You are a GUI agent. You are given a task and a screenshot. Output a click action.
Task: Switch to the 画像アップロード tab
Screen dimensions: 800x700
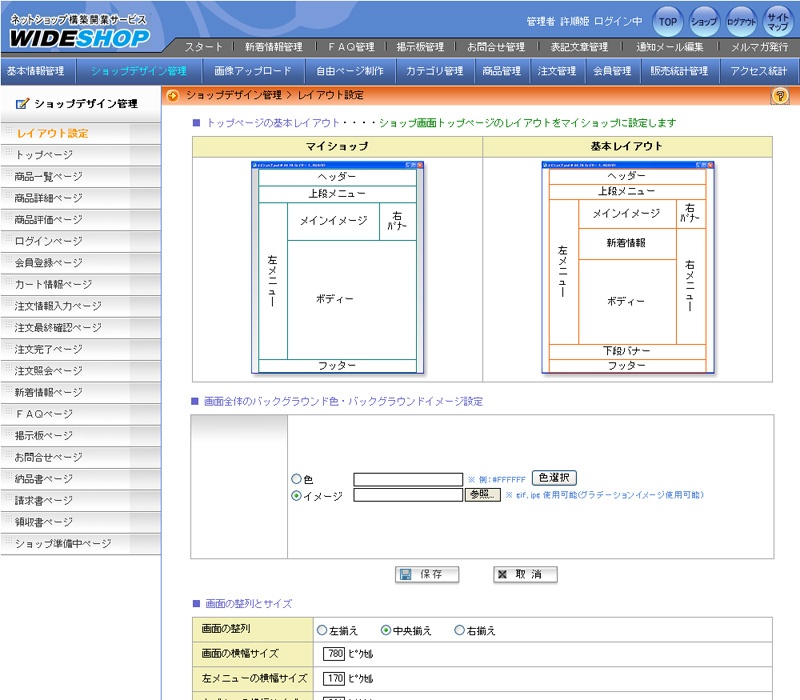252,71
